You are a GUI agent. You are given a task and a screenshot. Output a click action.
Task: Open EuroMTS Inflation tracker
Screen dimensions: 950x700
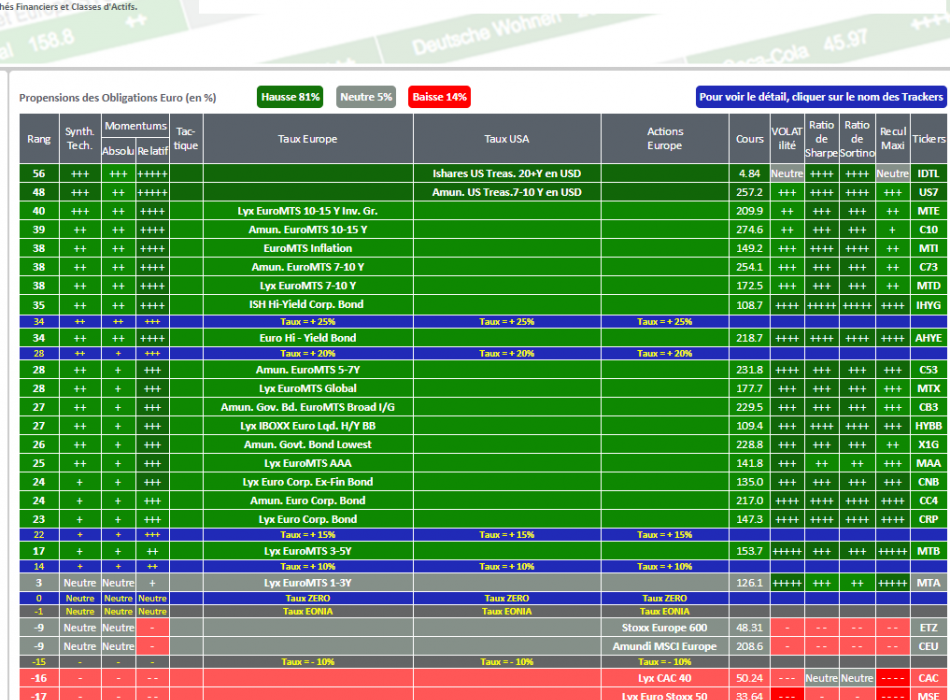point(307,248)
